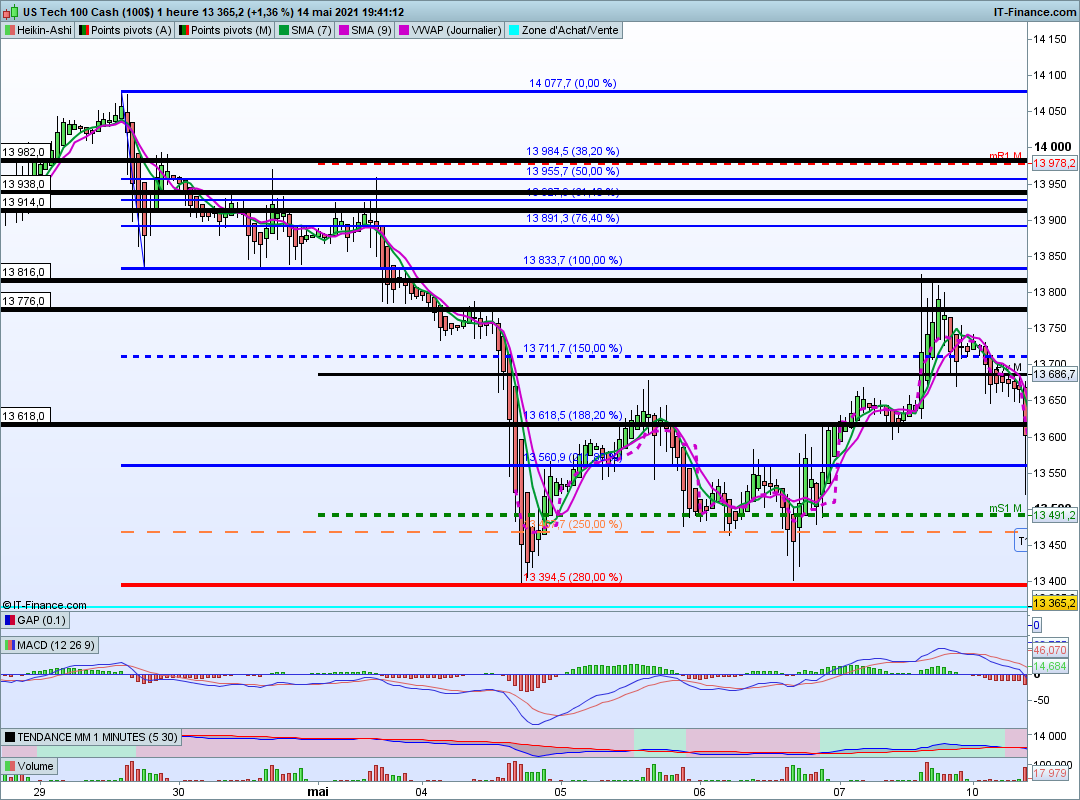Click the Points pivots (M) icon
The image size is (1080, 800).
coord(184,30)
